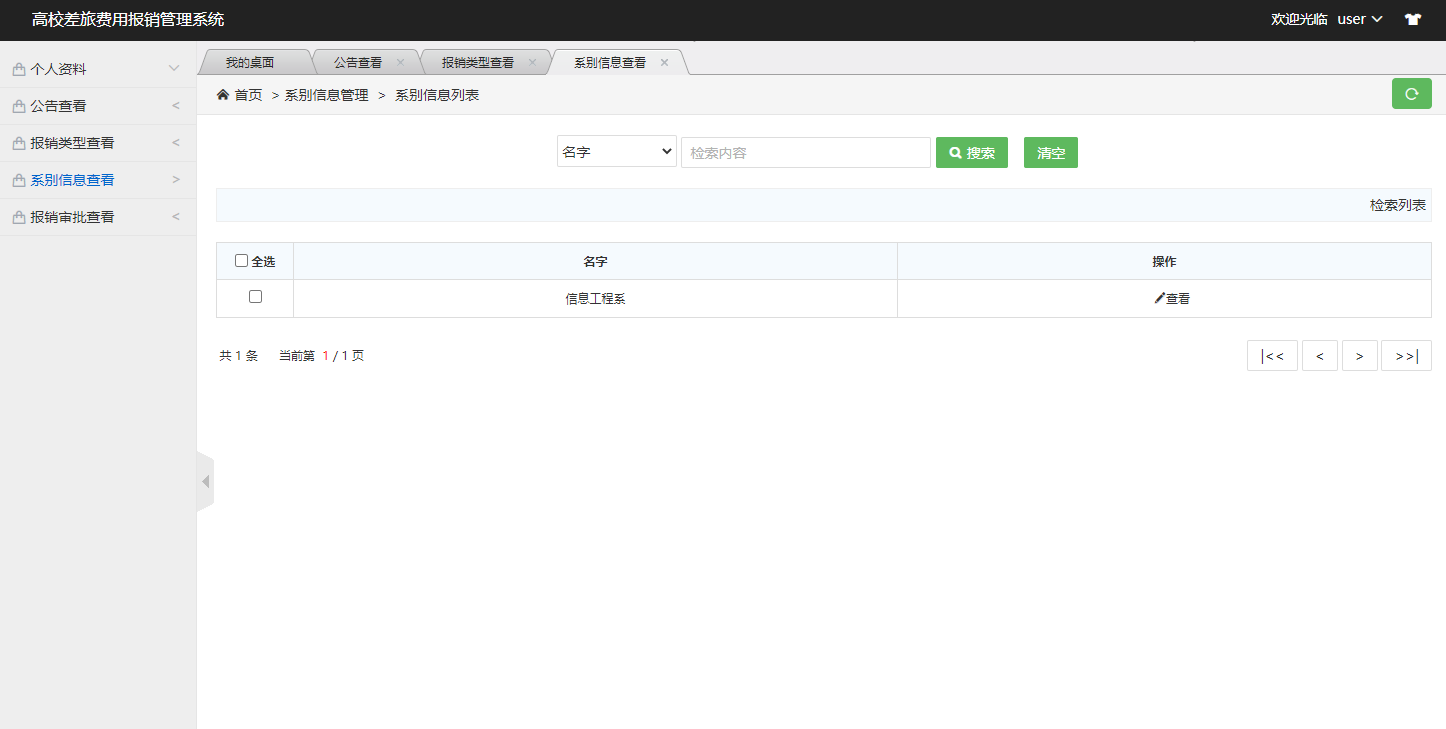Click the home icon in breadcrumb
The width and height of the screenshot is (1446, 729).
pos(223,94)
